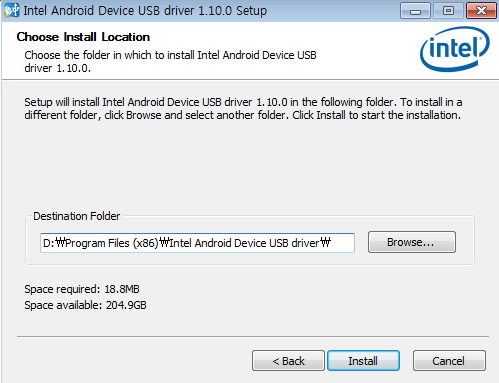Click the separator line above the bottom buttons
Image resolution: width=499 pixels, height=383 pixels.
click(x=253, y=337)
